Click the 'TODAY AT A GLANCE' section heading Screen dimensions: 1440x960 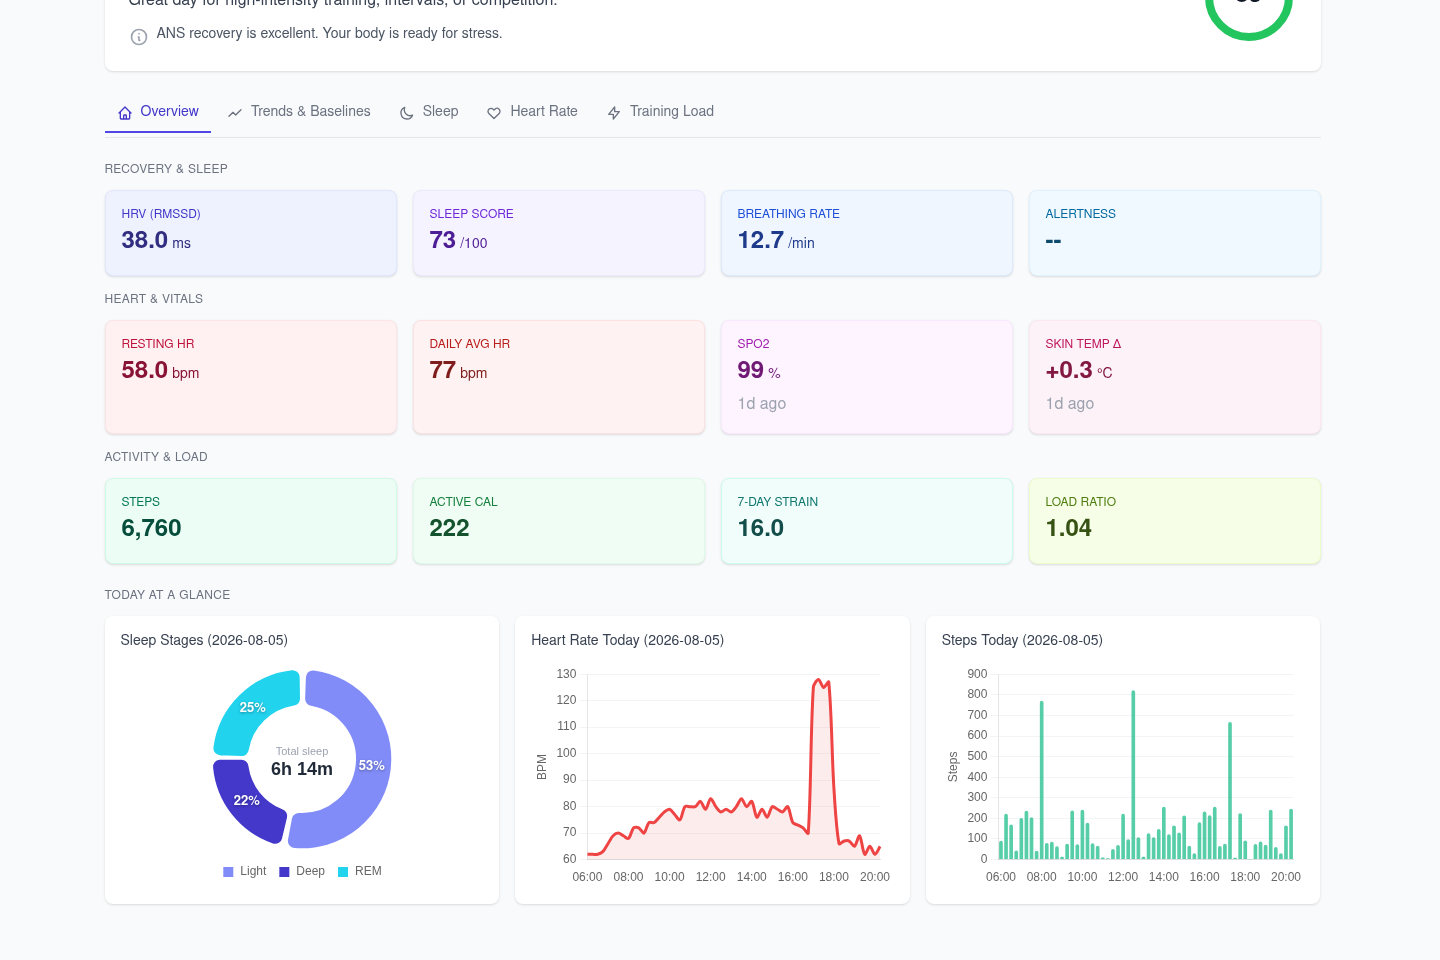167,595
